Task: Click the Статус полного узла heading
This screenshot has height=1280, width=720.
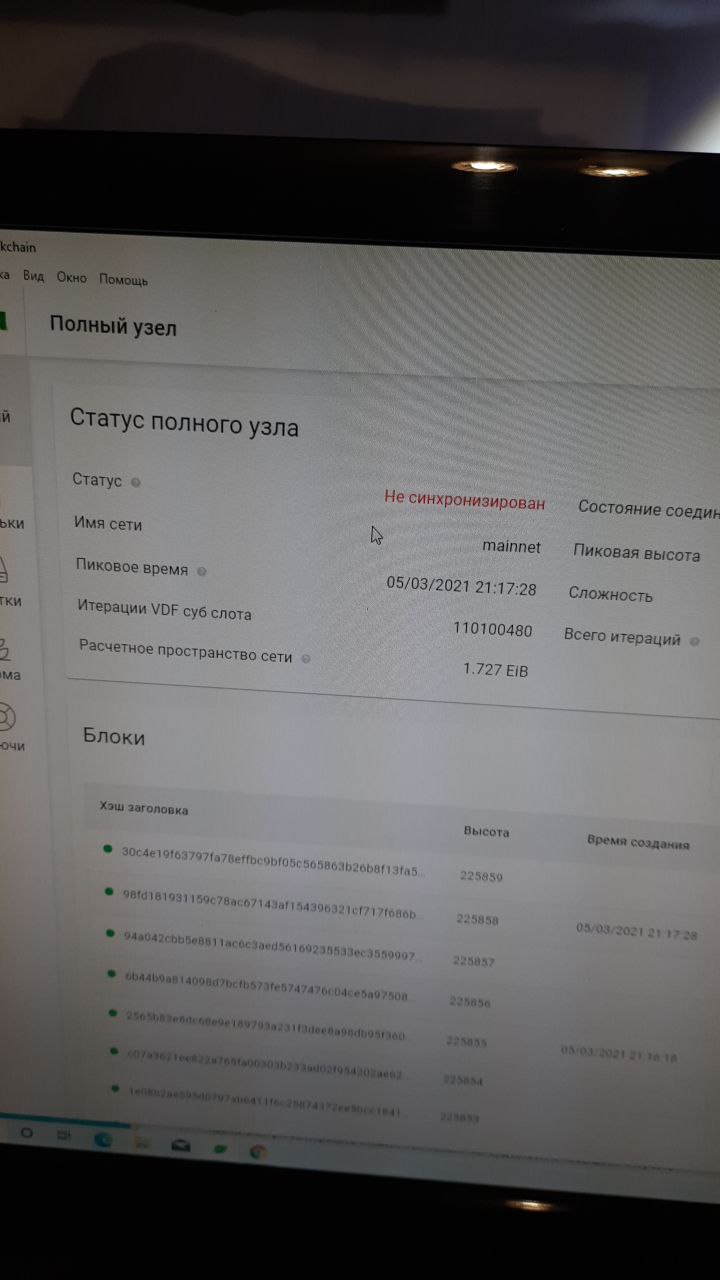Action: 184,422
